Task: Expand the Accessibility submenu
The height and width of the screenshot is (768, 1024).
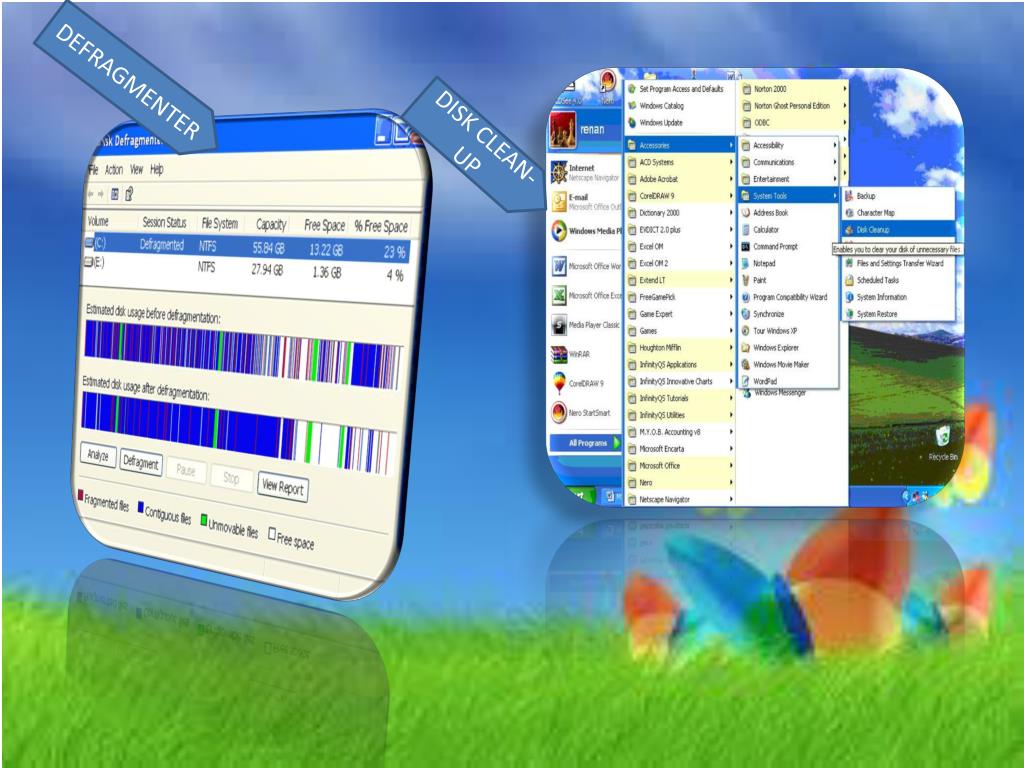Action: (788, 146)
